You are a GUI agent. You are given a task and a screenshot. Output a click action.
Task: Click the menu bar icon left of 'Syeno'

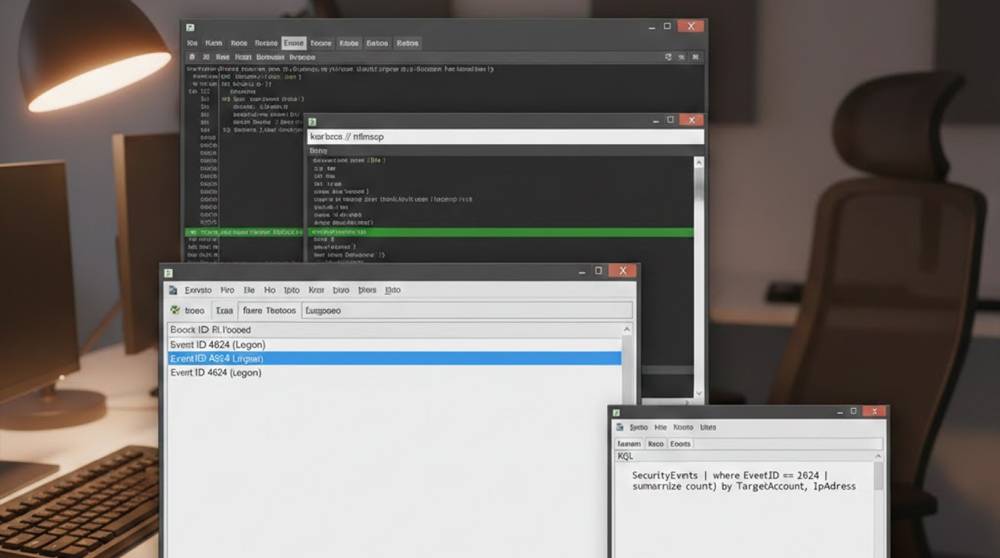point(620,427)
